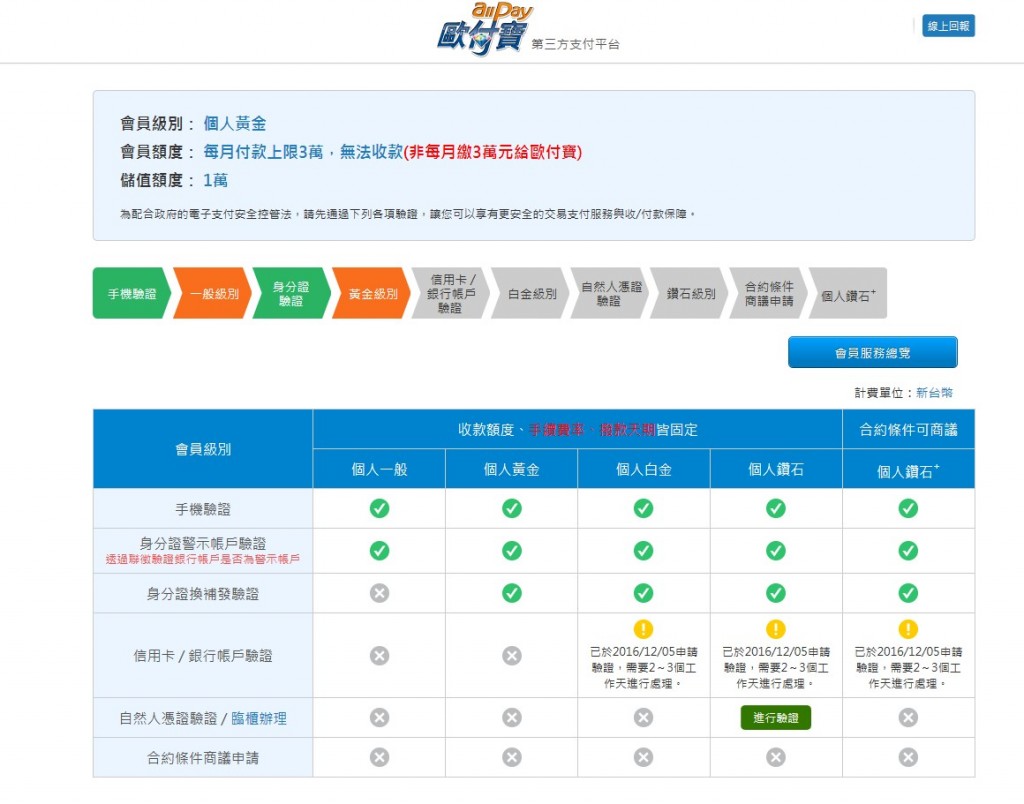The height and width of the screenshot is (804, 1024).
Task: Click the 個人白金 column header
Action: (x=644, y=469)
